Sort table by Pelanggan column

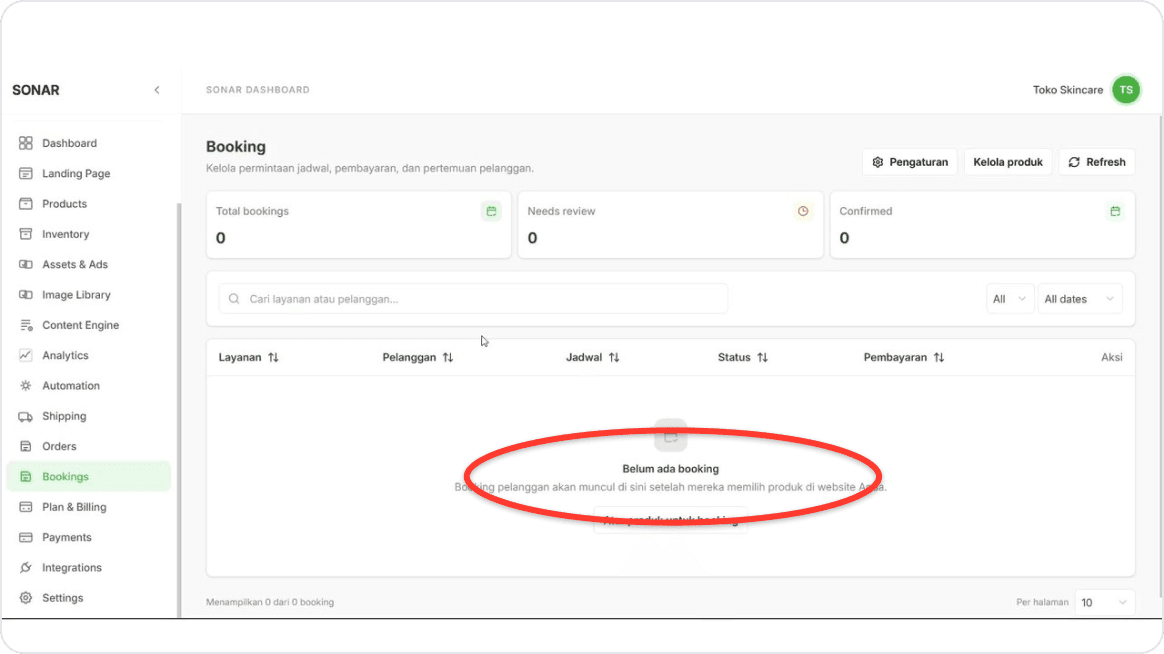[x=417, y=357]
